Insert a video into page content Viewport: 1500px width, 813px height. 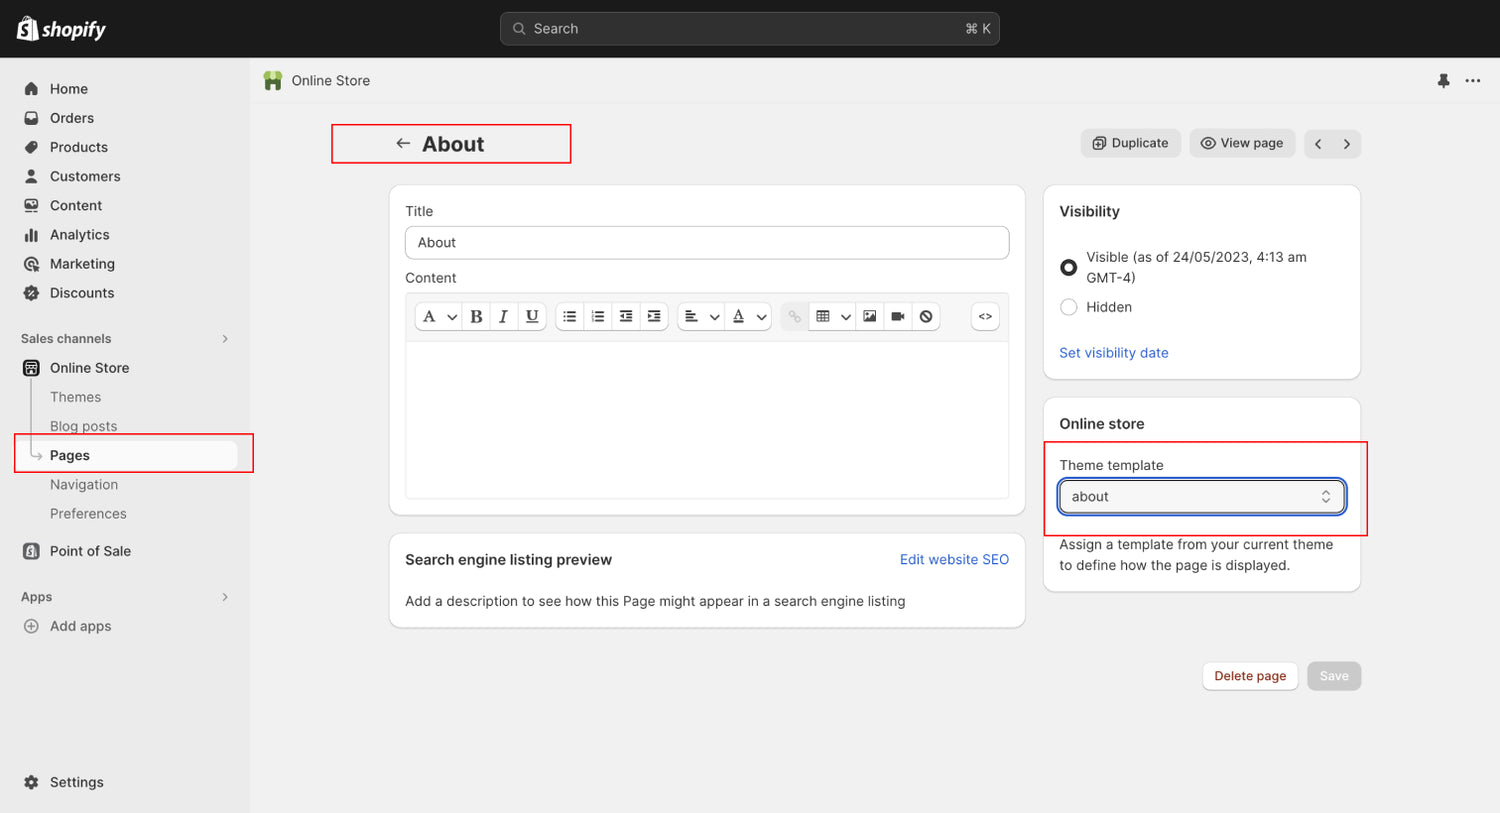(x=898, y=317)
